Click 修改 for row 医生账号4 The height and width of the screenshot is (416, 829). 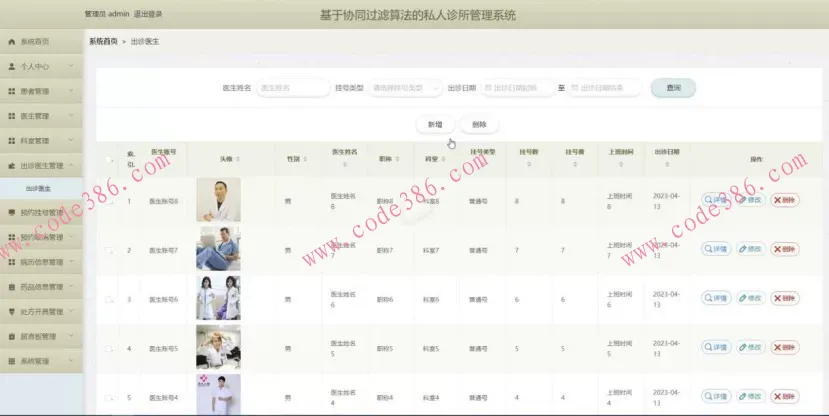coord(751,396)
